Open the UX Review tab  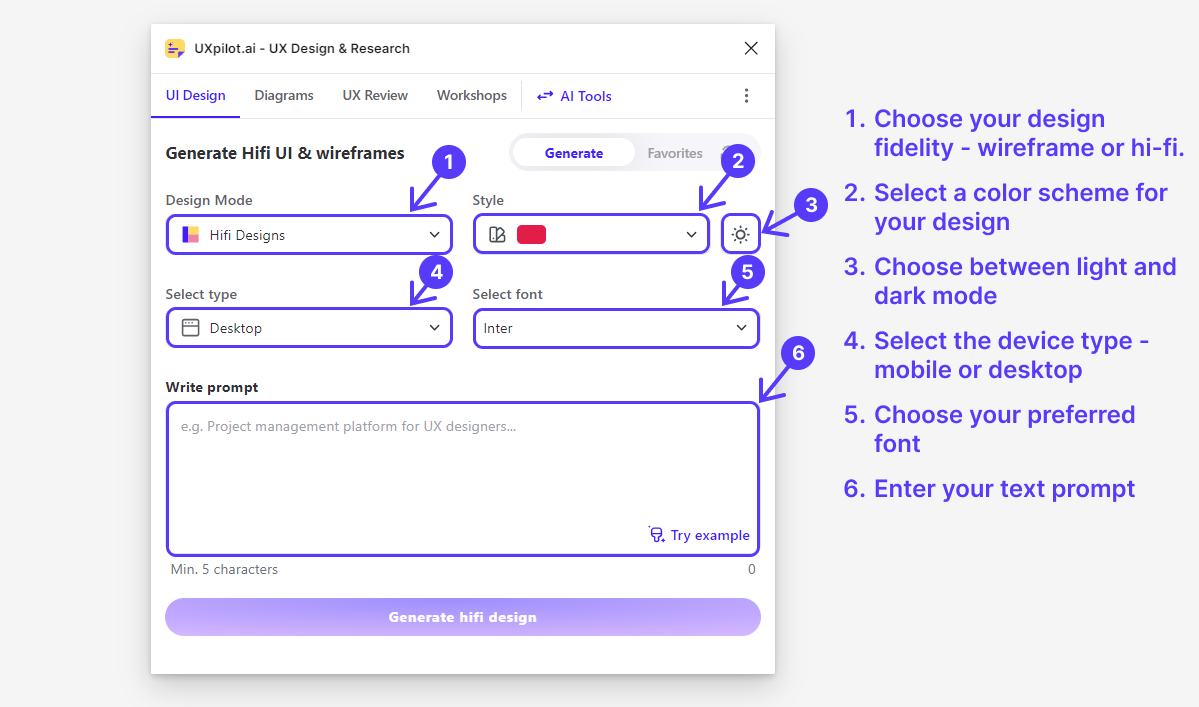pyautogui.click(x=375, y=96)
